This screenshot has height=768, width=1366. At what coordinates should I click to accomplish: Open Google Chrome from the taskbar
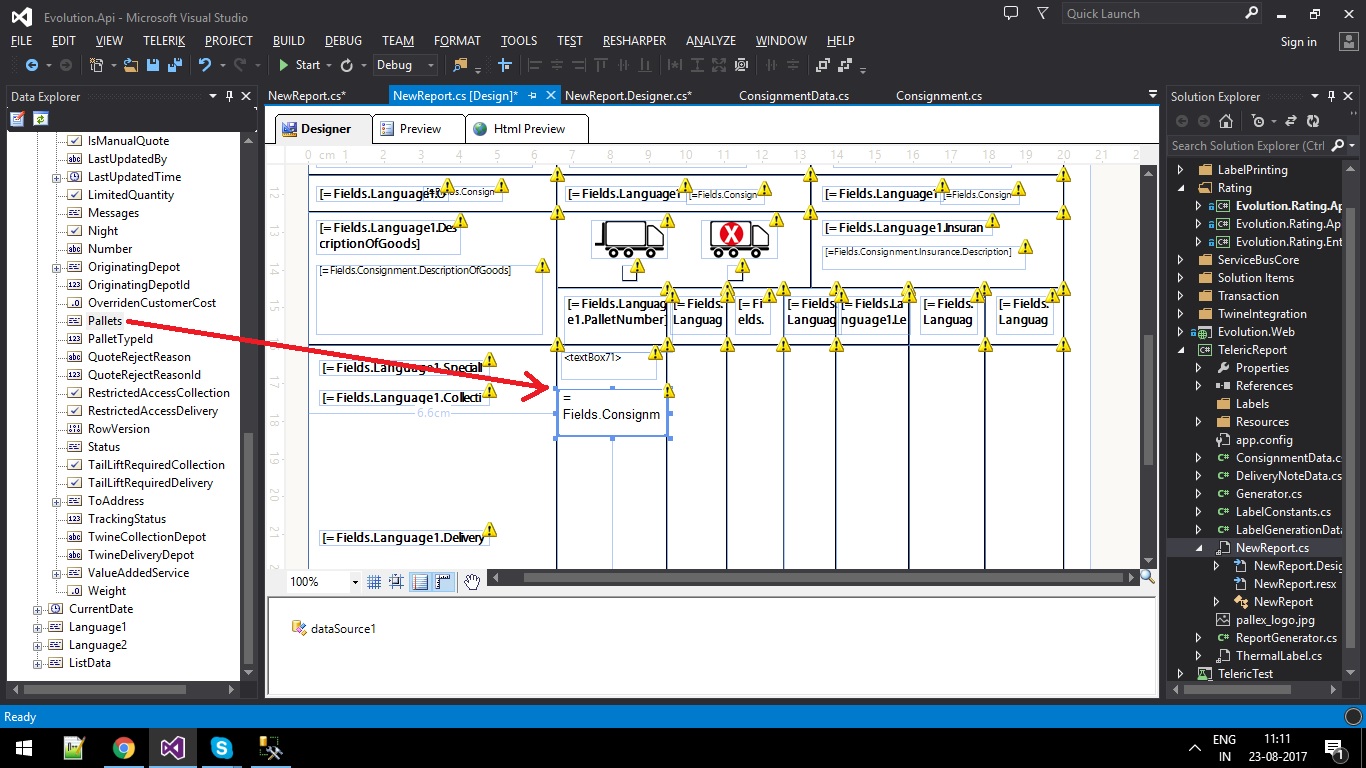tap(124, 748)
